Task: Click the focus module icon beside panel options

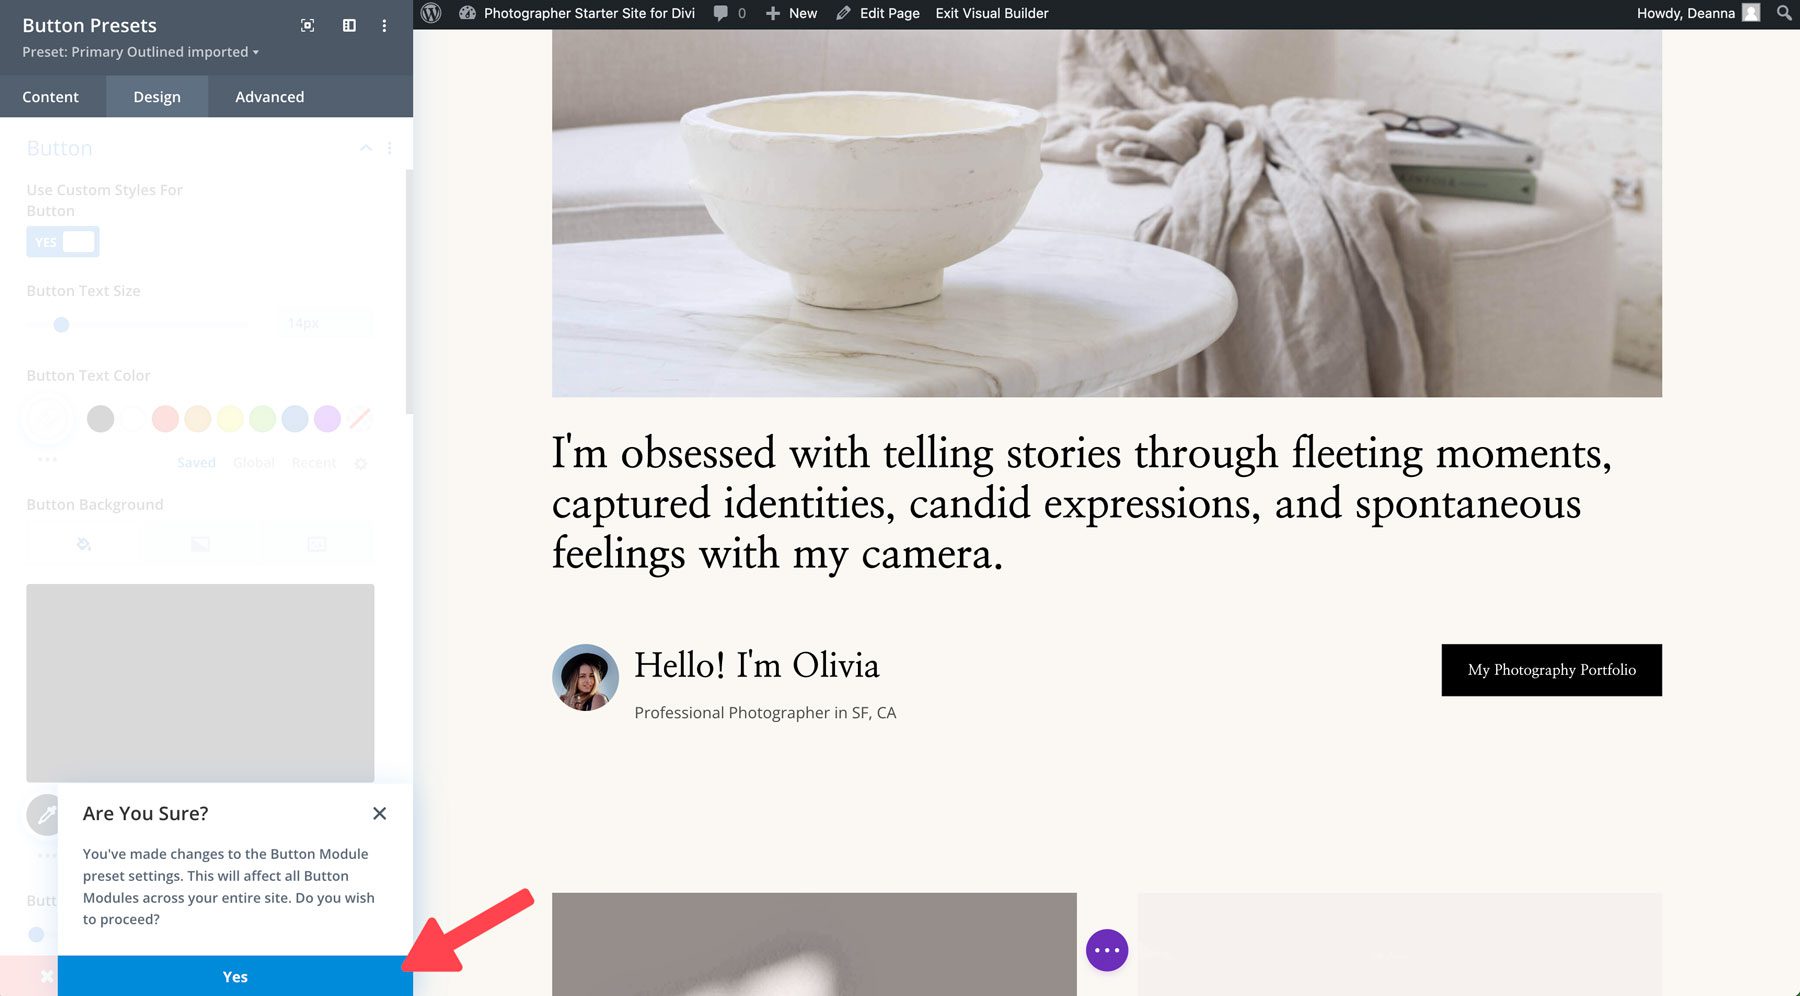Action: tap(307, 25)
